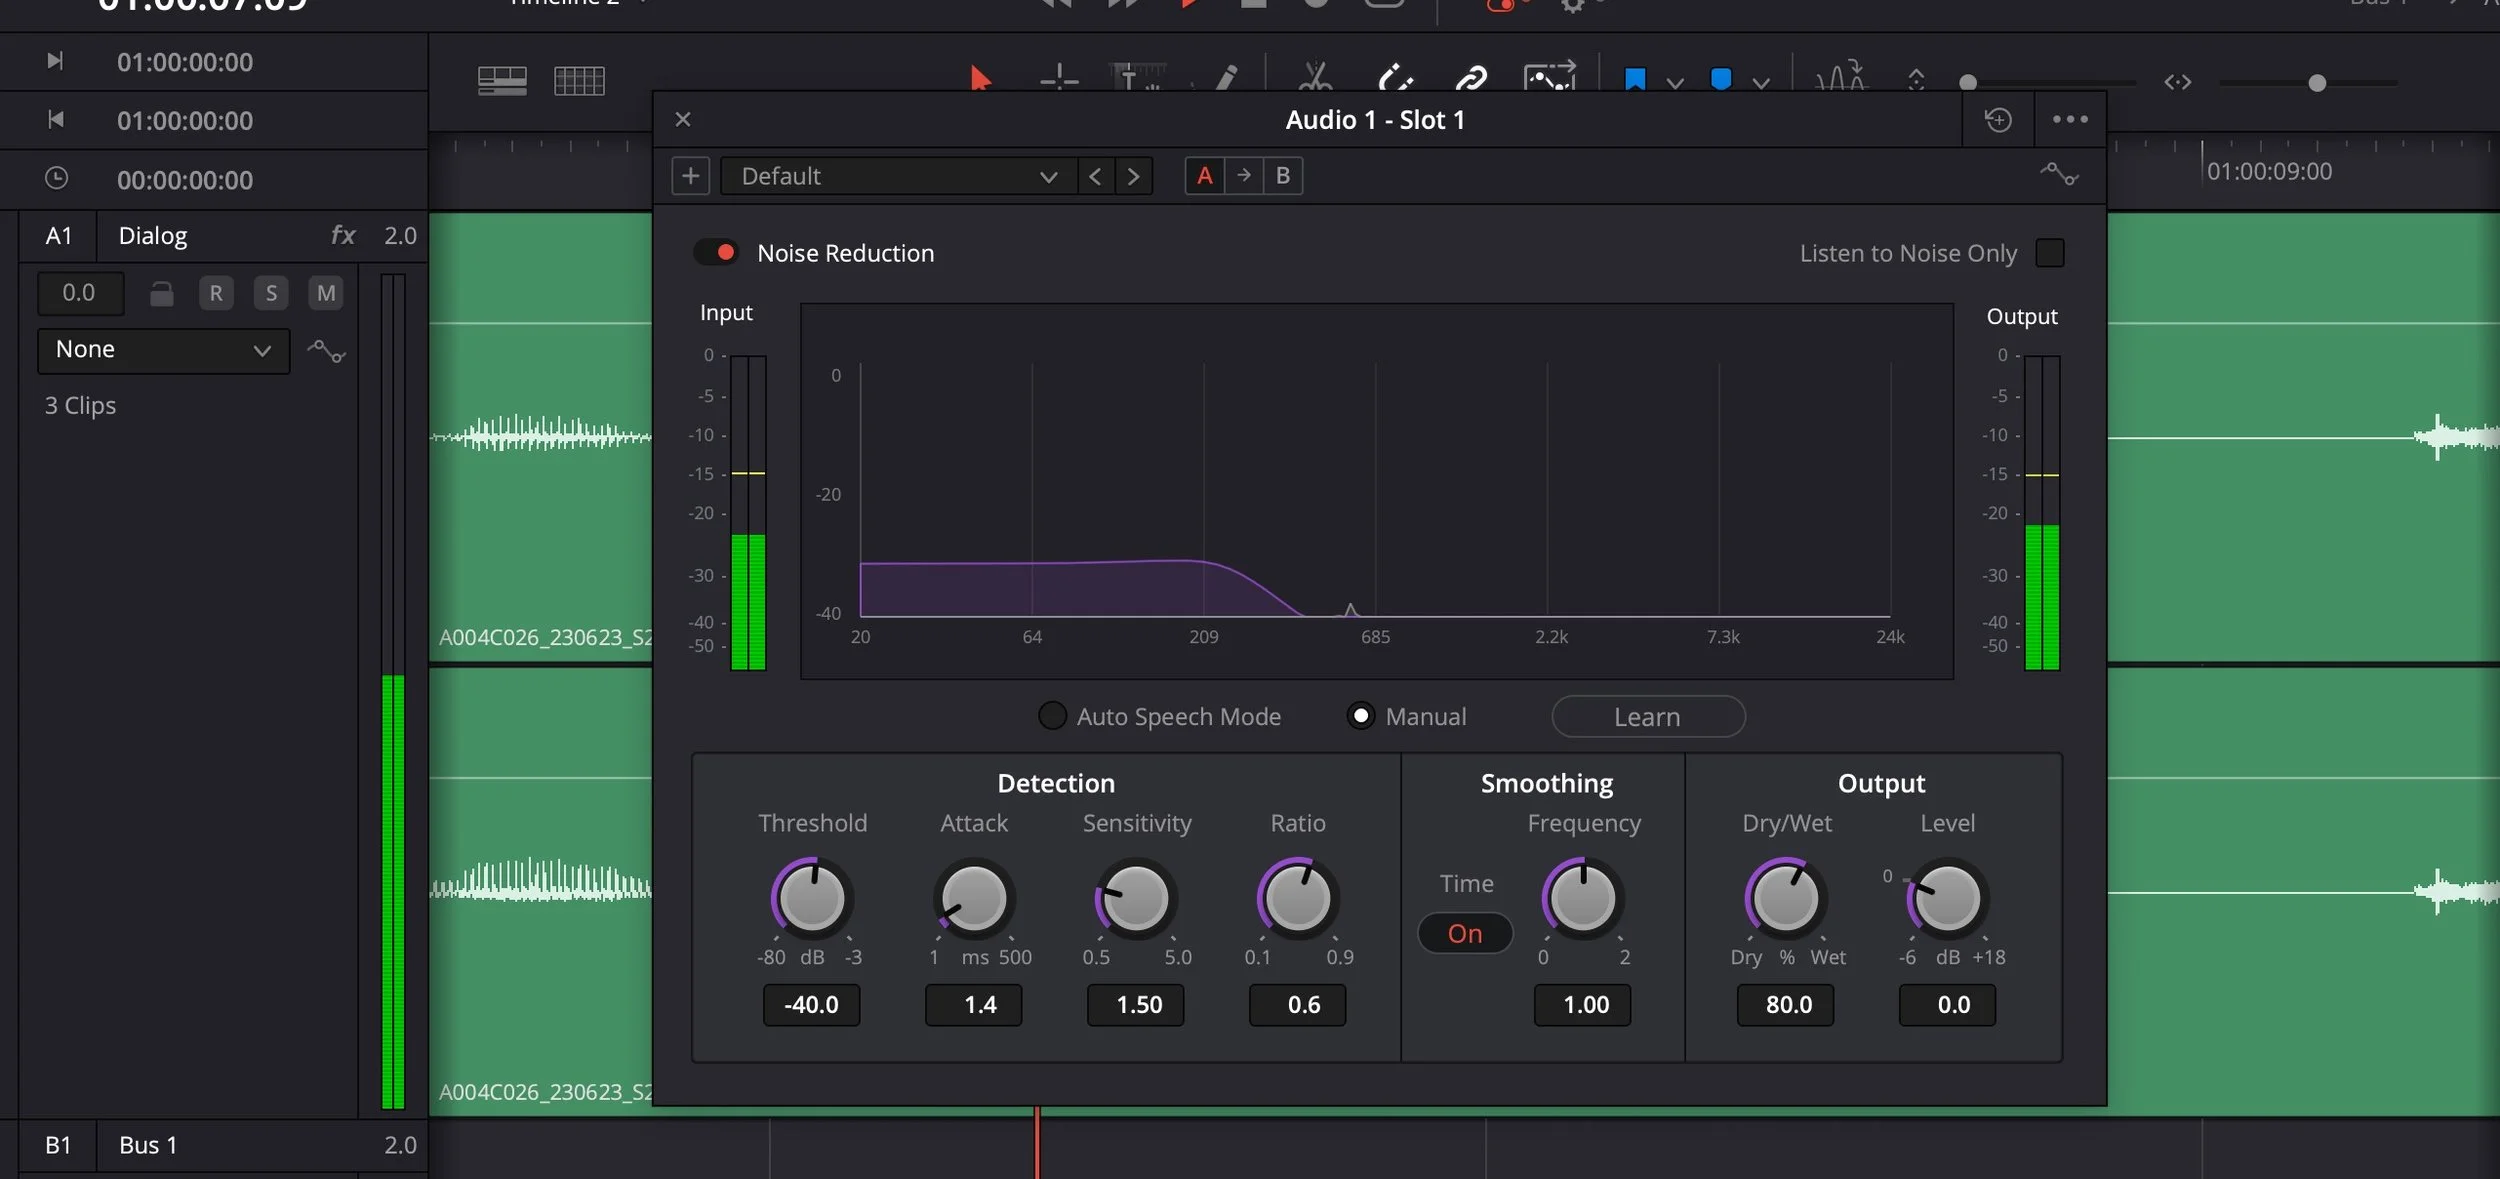The height and width of the screenshot is (1179, 2500).
Task: Enable the Listen to Noise Only checkbox
Action: (x=2049, y=253)
